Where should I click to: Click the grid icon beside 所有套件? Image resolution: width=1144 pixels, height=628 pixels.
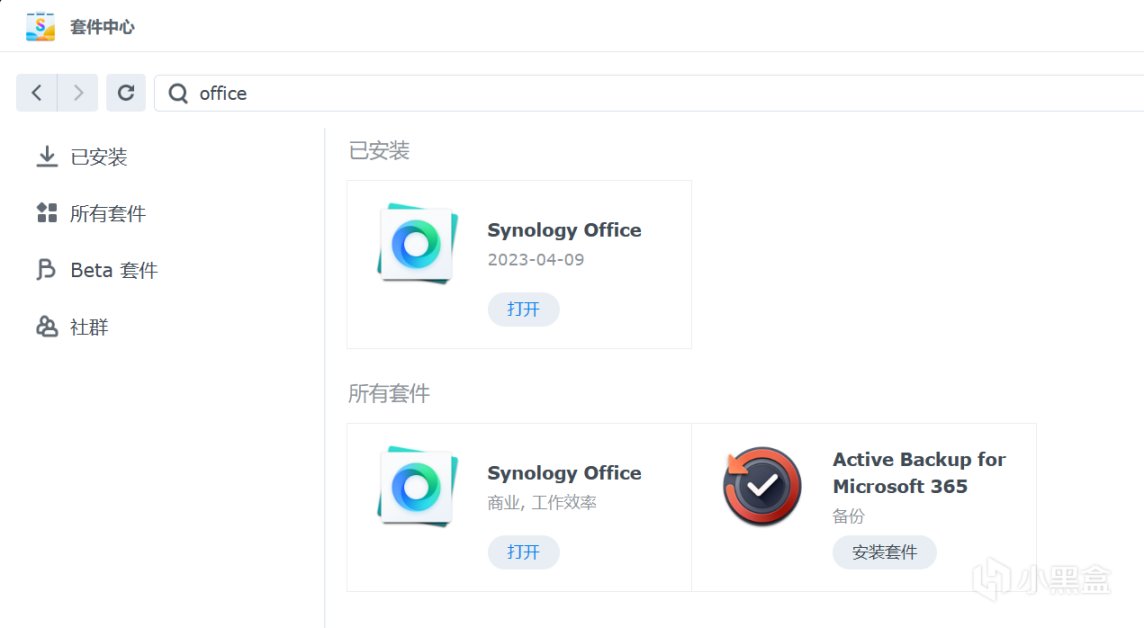click(x=46, y=212)
